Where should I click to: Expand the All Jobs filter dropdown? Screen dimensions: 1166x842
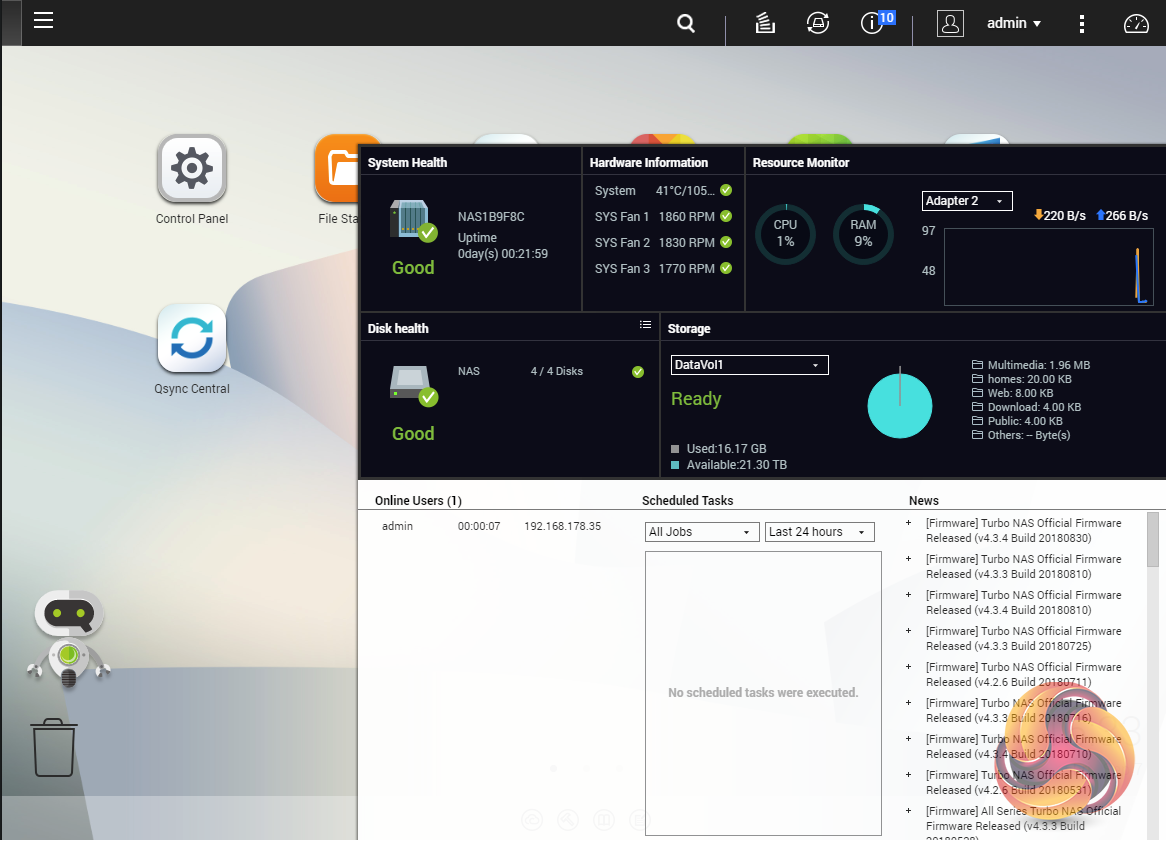coord(702,532)
